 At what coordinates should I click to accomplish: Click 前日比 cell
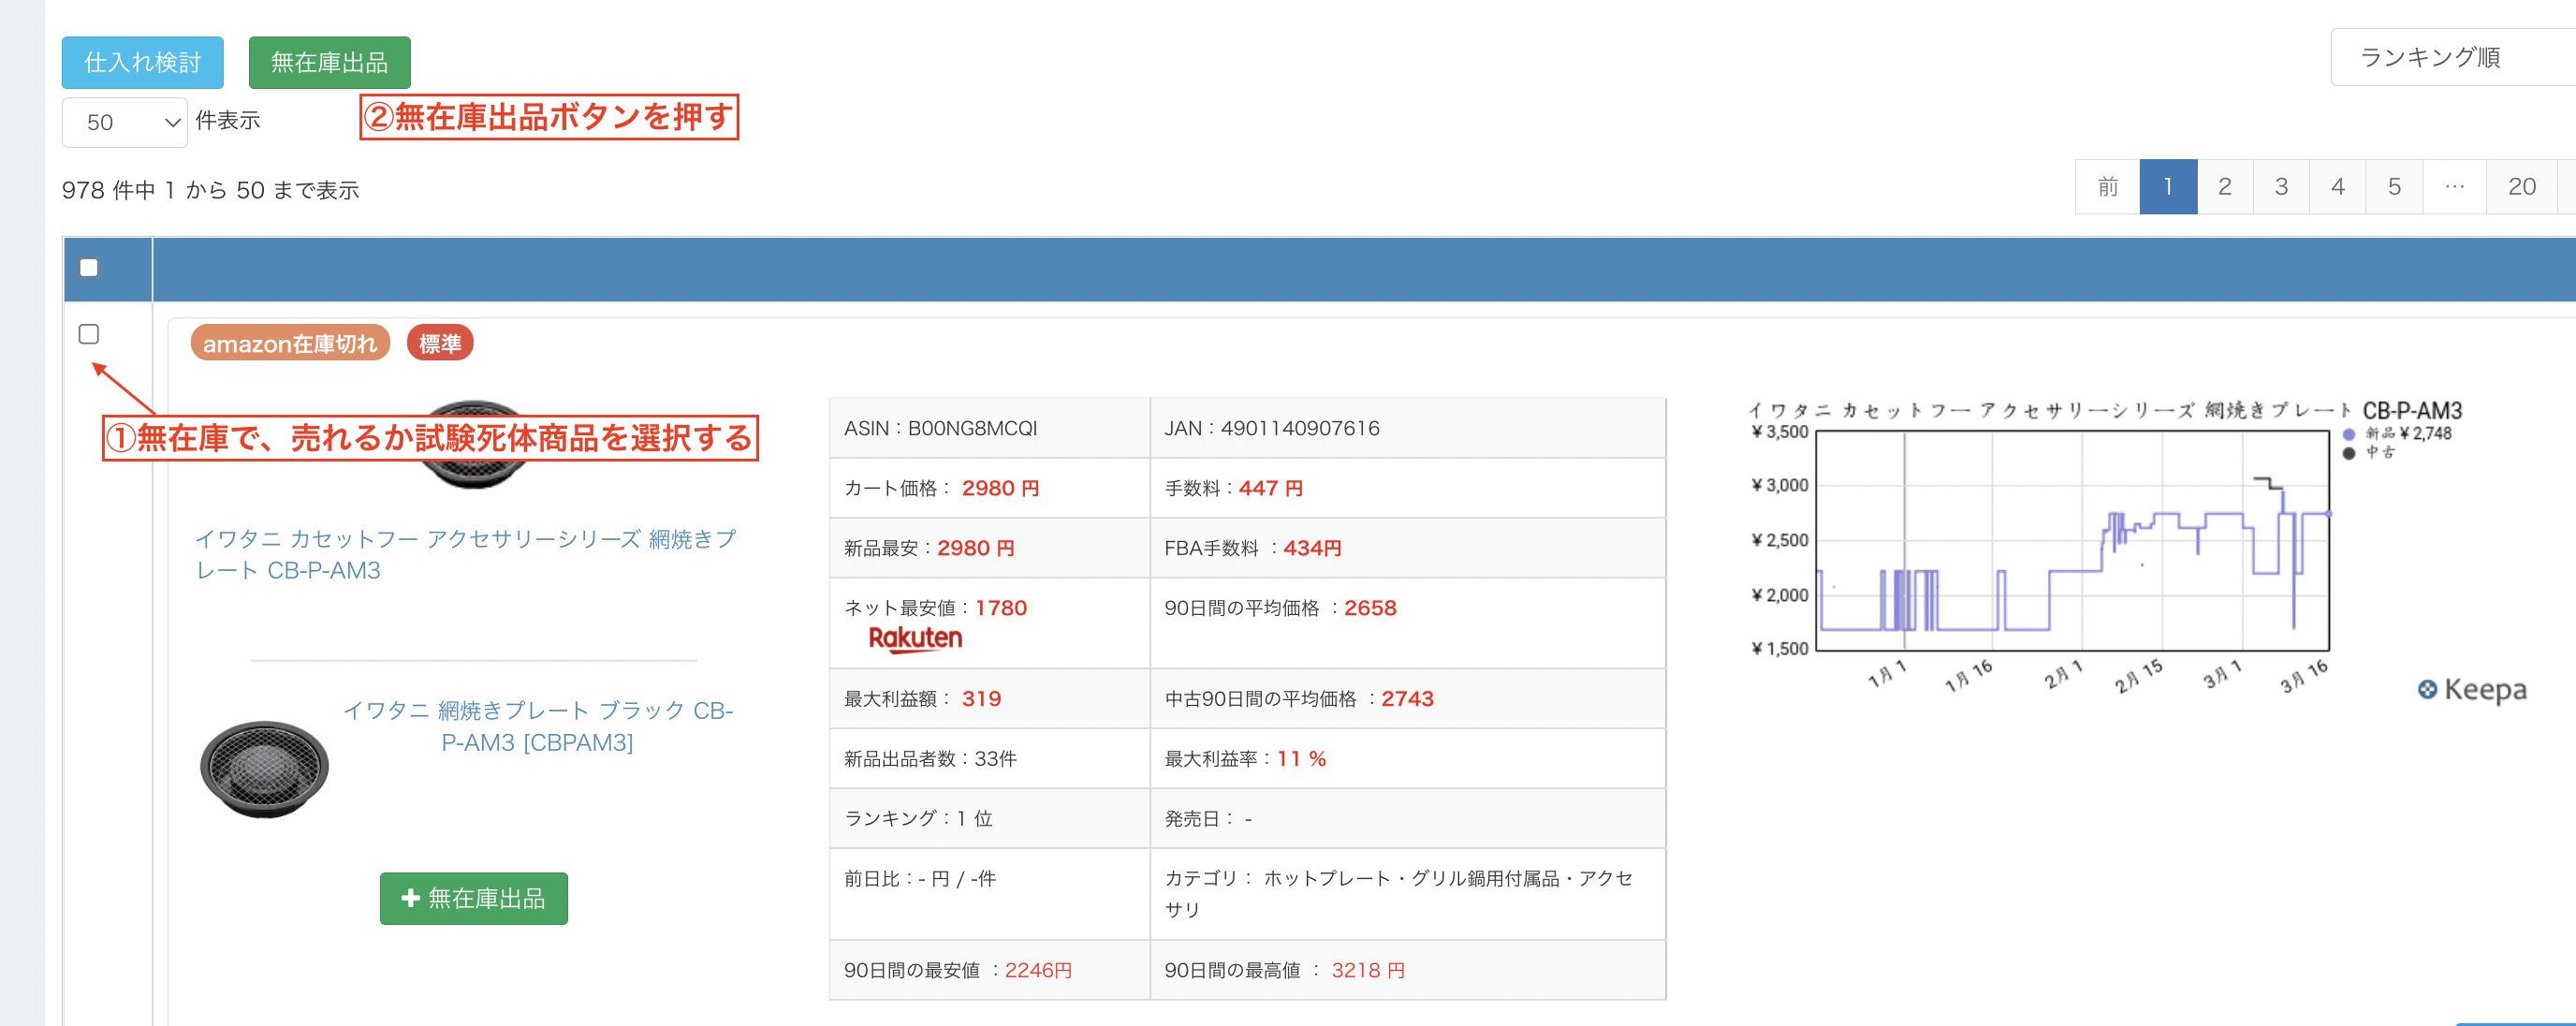coord(989,893)
